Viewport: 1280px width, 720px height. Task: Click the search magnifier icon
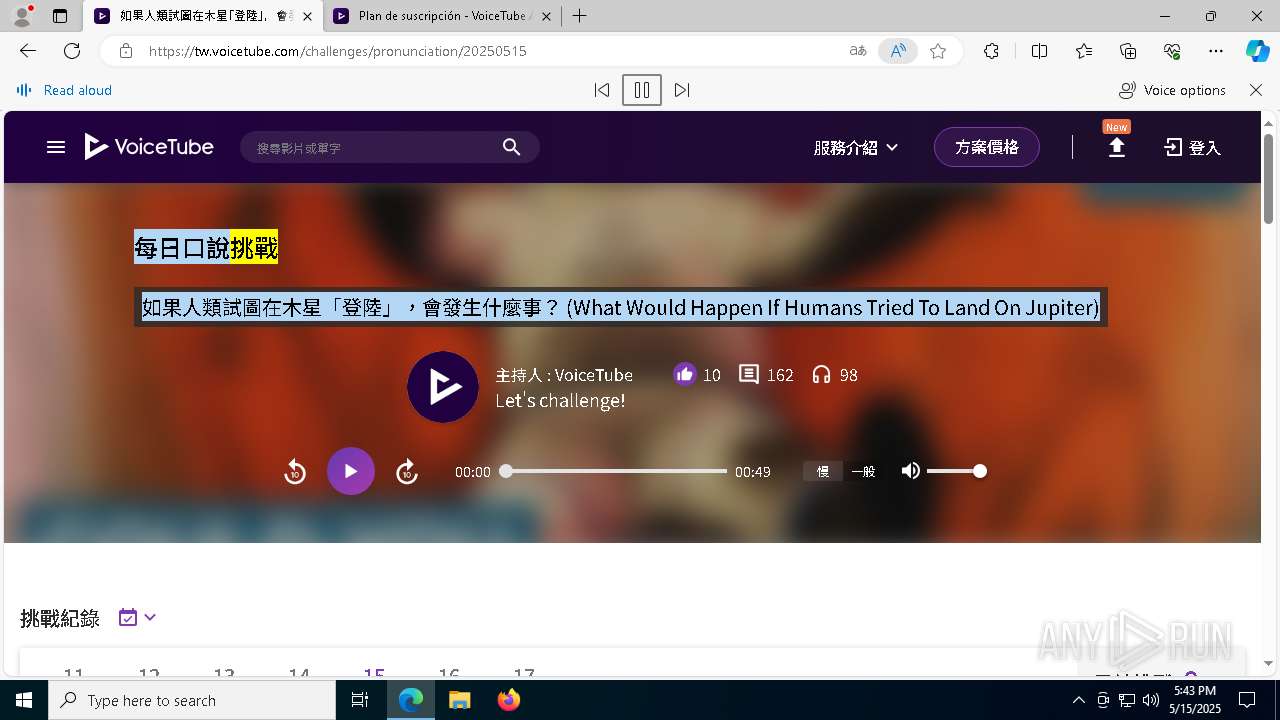pos(511,147)
